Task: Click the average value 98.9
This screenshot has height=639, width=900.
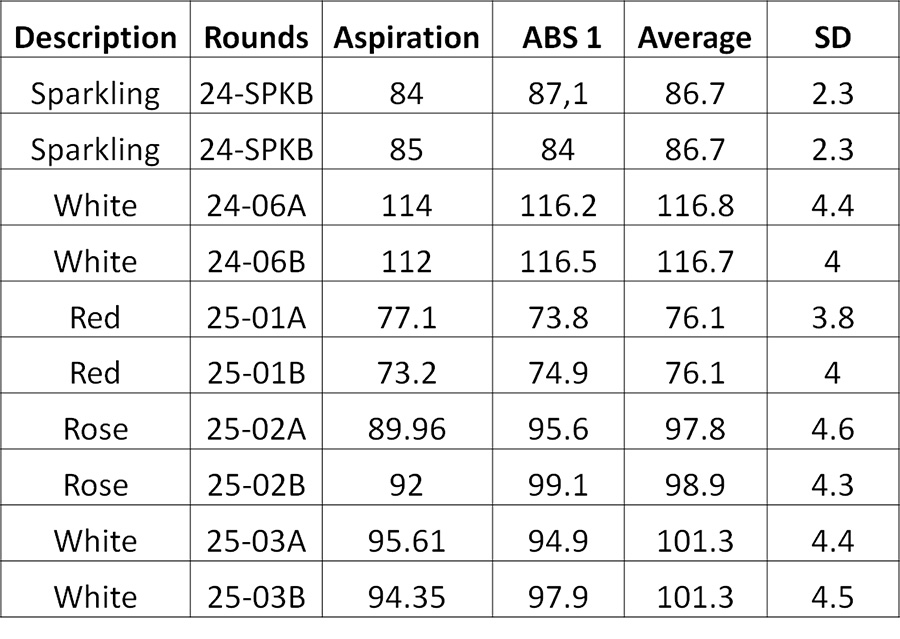Action: [695, 485]
